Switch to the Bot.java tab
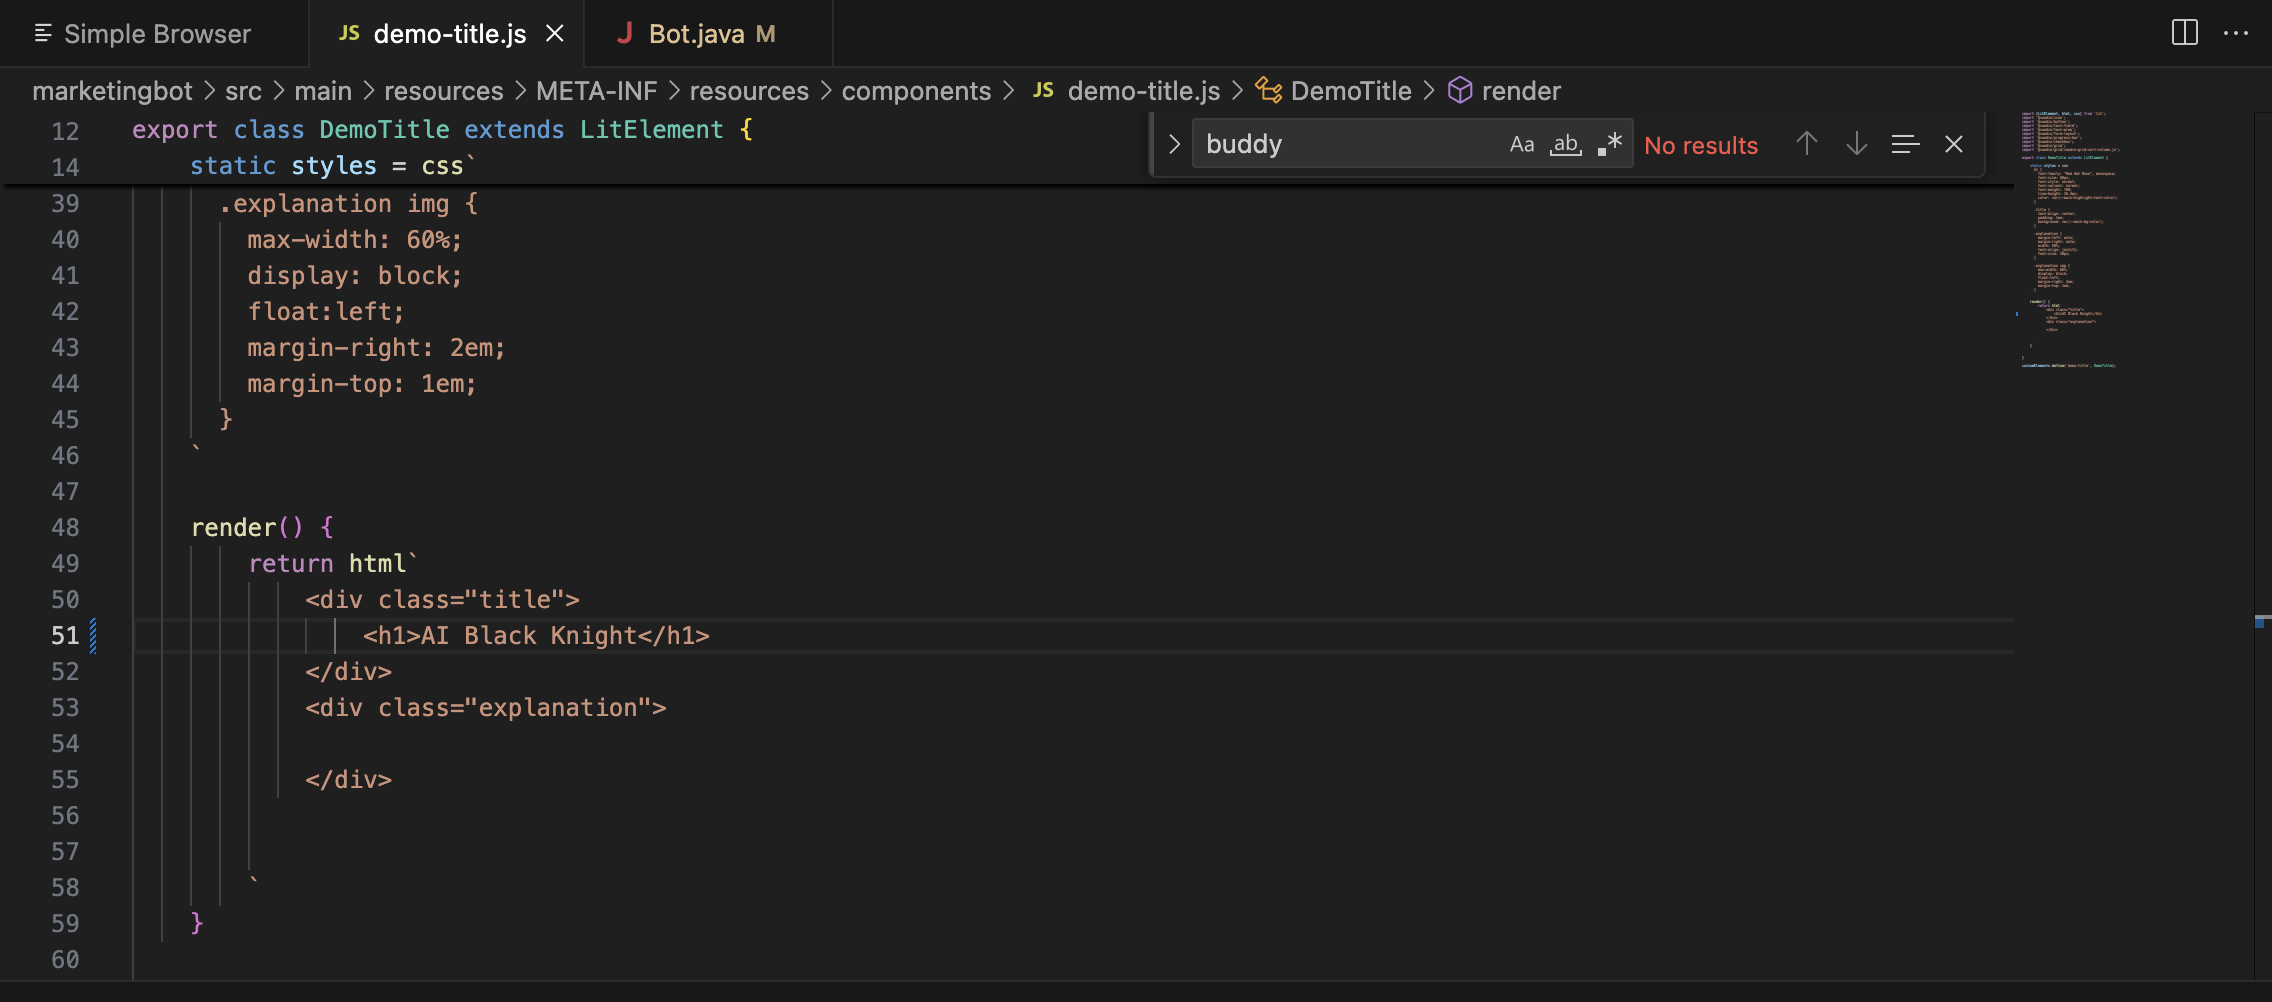The image size is (2272, 1002). (x=697, y=34)
